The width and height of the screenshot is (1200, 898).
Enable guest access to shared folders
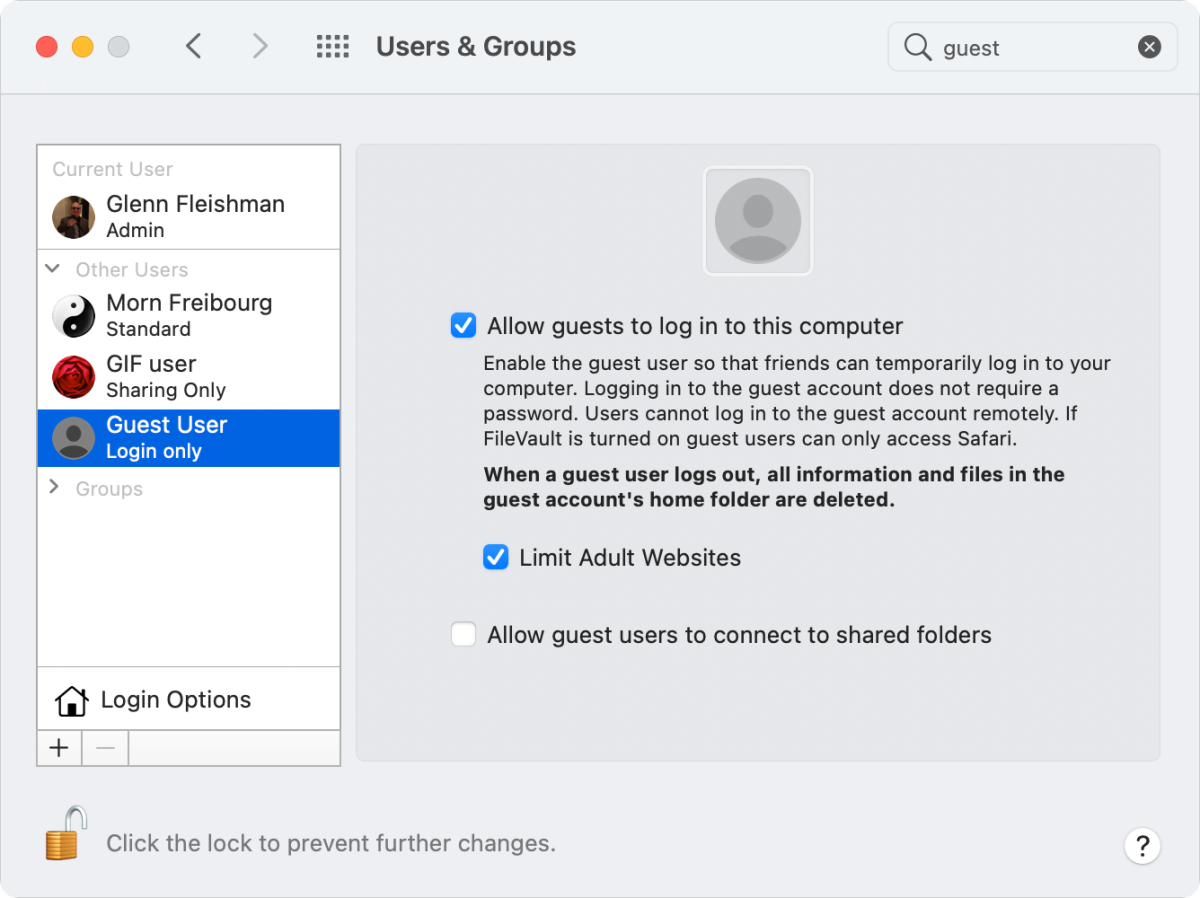click(x=463, y=634)
